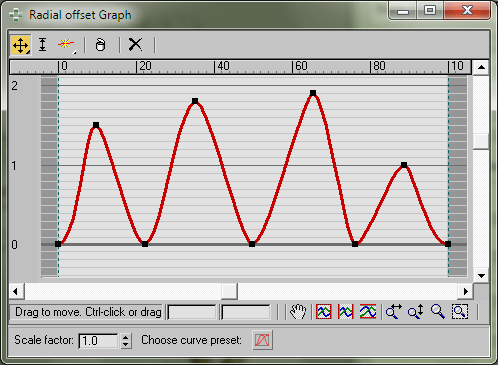Activate the Zoom Region tool
Screen dimensions: 498x365
460,312
